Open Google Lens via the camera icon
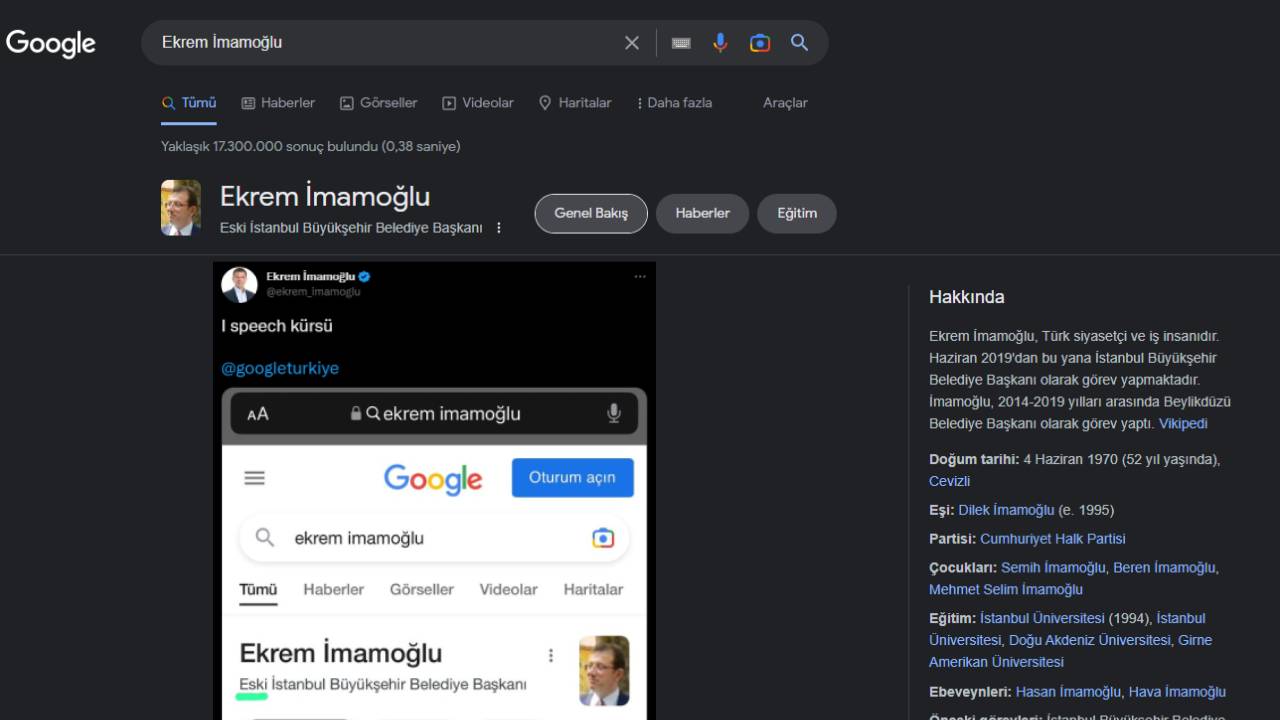This screenshot has height=720, width=1280. pyautogui.click(x=759, y=42)
